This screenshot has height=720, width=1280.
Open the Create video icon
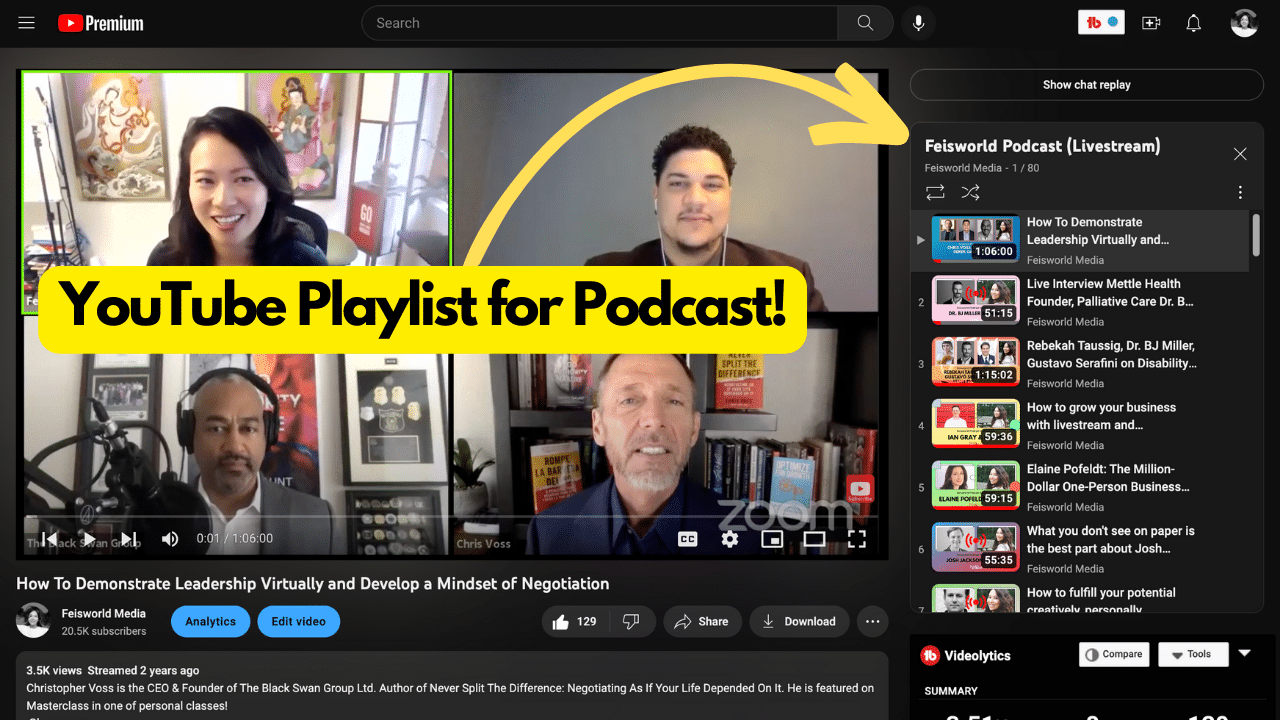pyautogui.click(x=1151, y=23)
